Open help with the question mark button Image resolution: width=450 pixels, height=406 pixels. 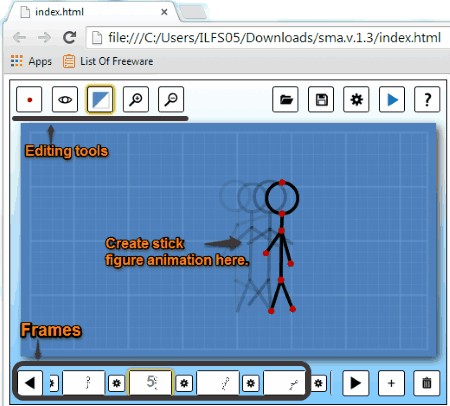click(427, 99)
